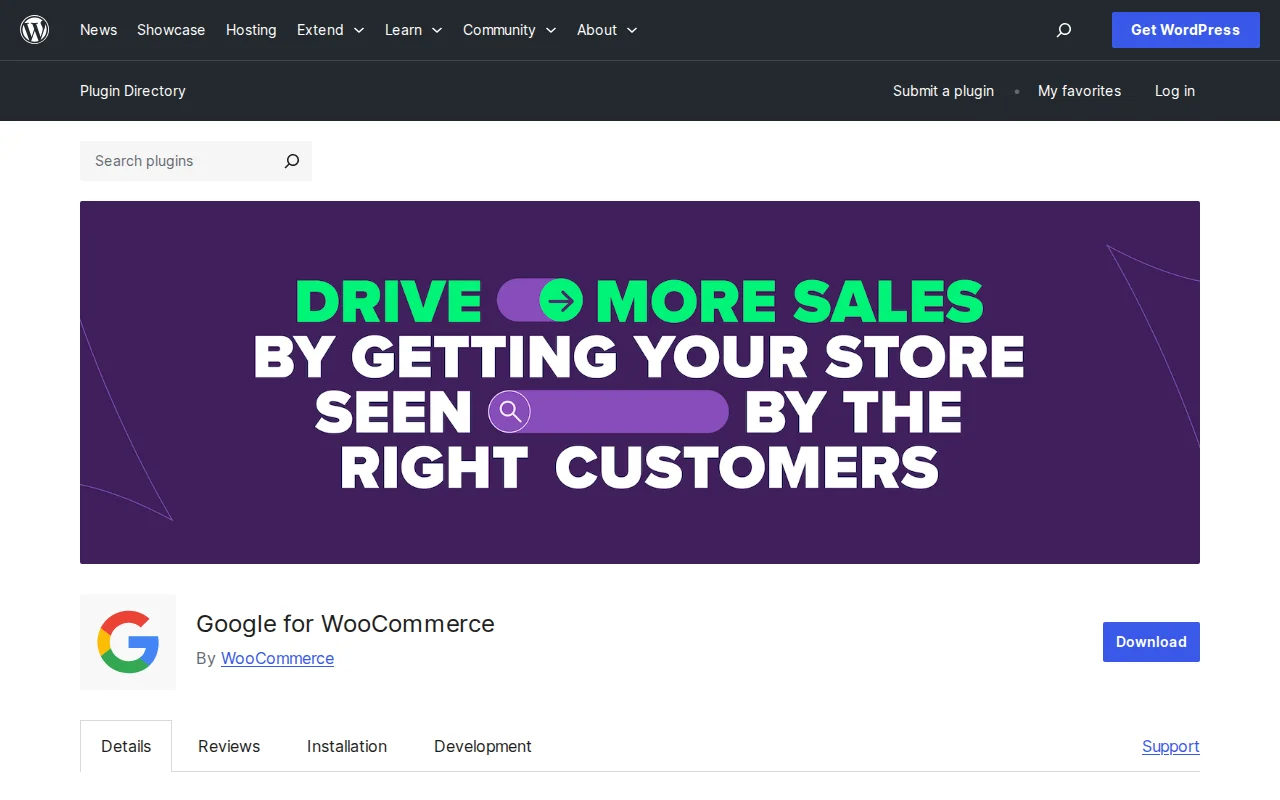The width and height of the screenshot is (1280, 800).
Task: Switch to the Details tab
Action: pyautogui.click(x=126, y=746)
